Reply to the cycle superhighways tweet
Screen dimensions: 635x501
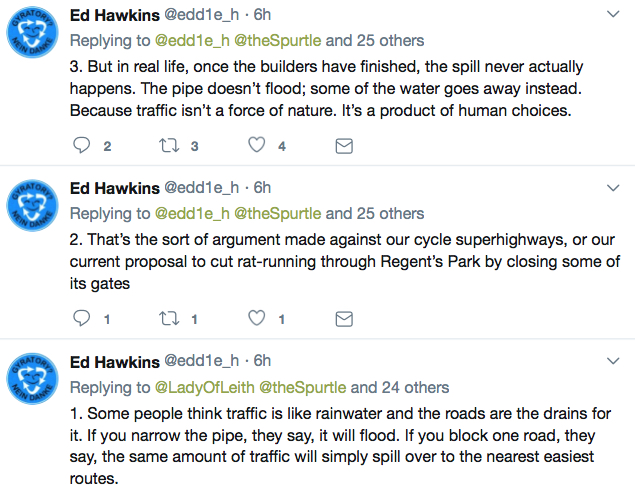coord(81,318)
